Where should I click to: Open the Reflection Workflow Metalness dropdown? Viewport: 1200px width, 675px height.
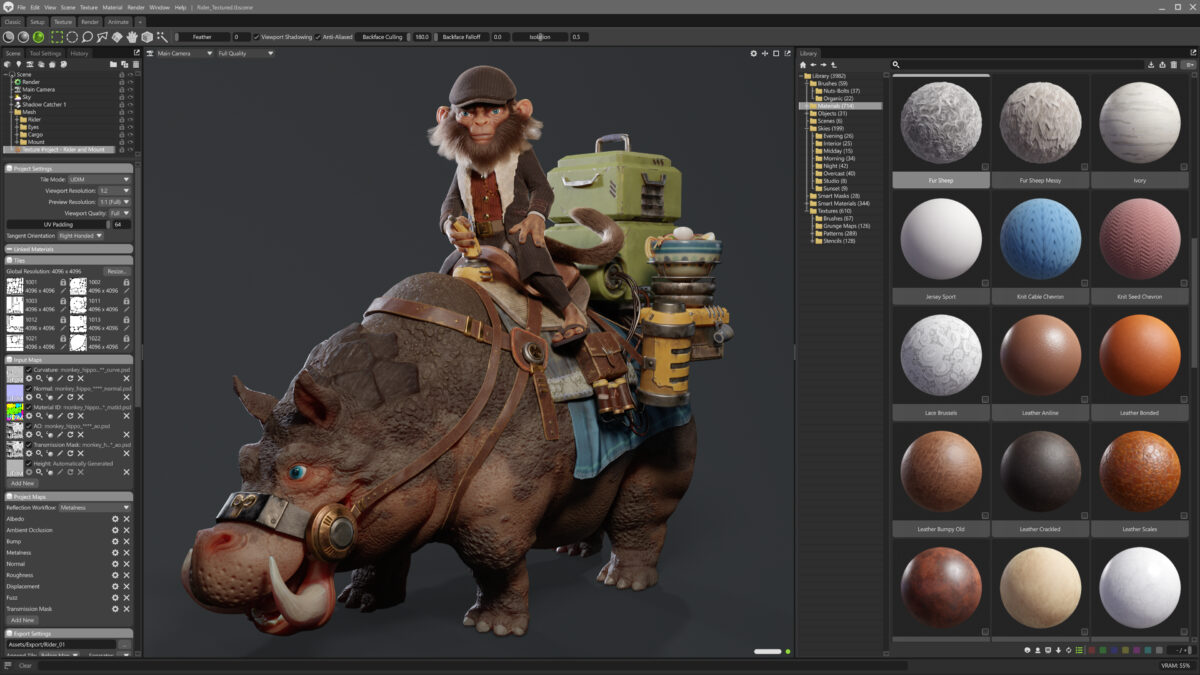[x=93, y=508]
